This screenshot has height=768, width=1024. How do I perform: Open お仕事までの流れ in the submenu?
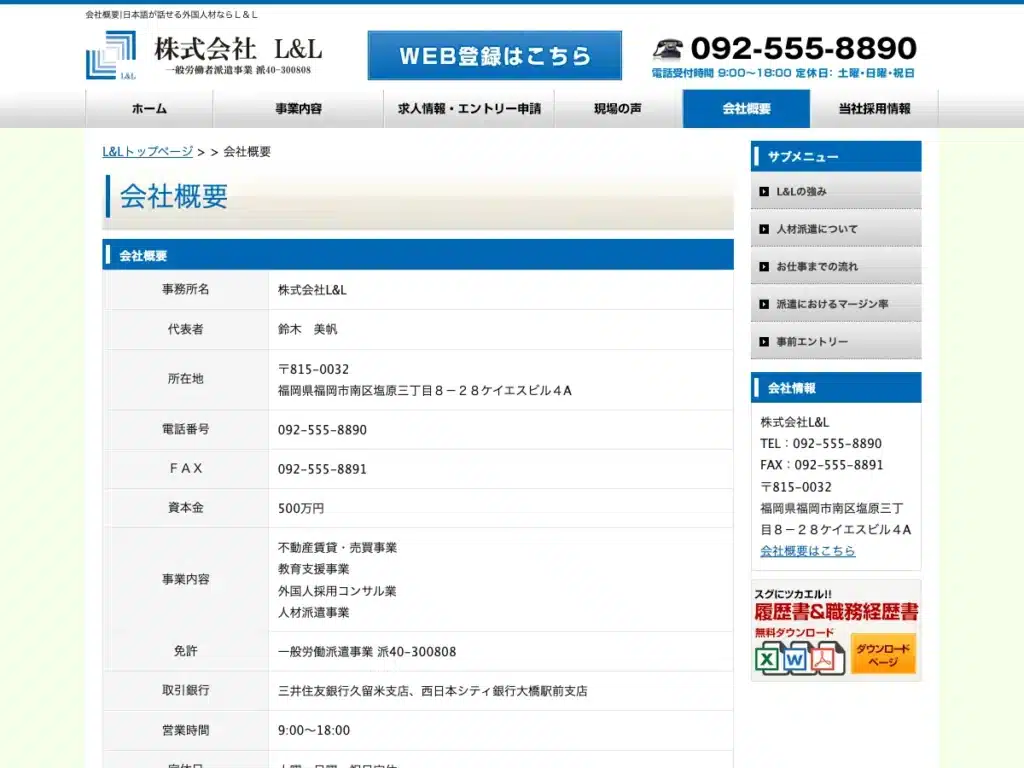[836, 266]
